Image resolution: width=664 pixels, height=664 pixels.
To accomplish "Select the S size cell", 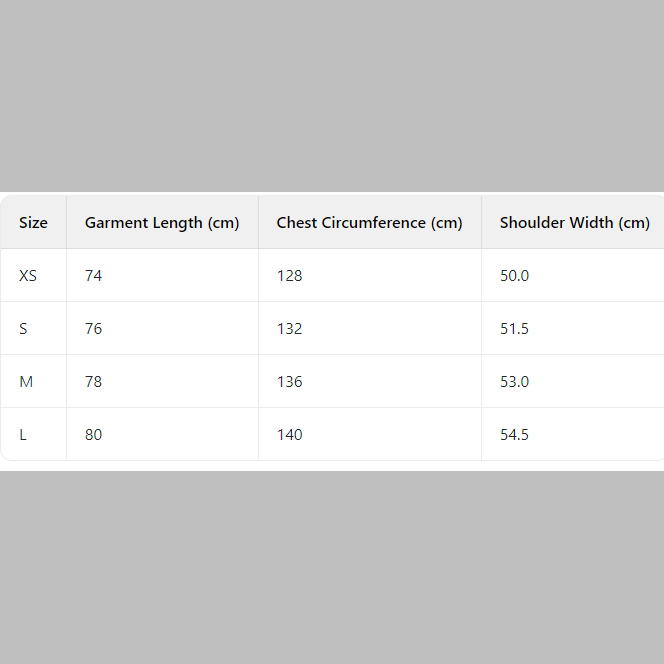I will (x=24, y=329).
